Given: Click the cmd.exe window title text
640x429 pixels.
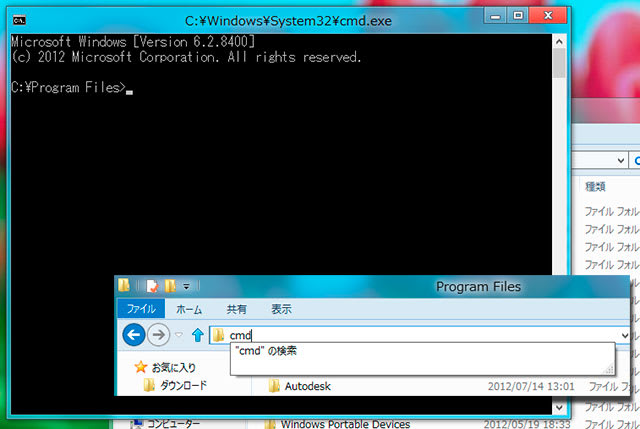Looking at the screenshot, I should pos(288,21).
